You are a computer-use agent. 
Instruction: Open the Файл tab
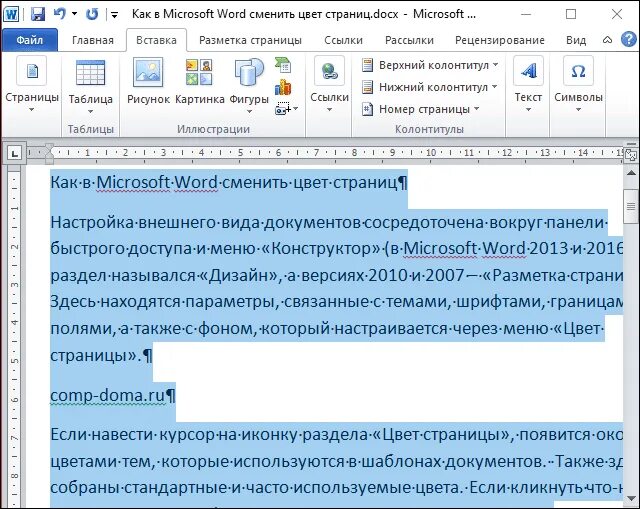(30, 40)
